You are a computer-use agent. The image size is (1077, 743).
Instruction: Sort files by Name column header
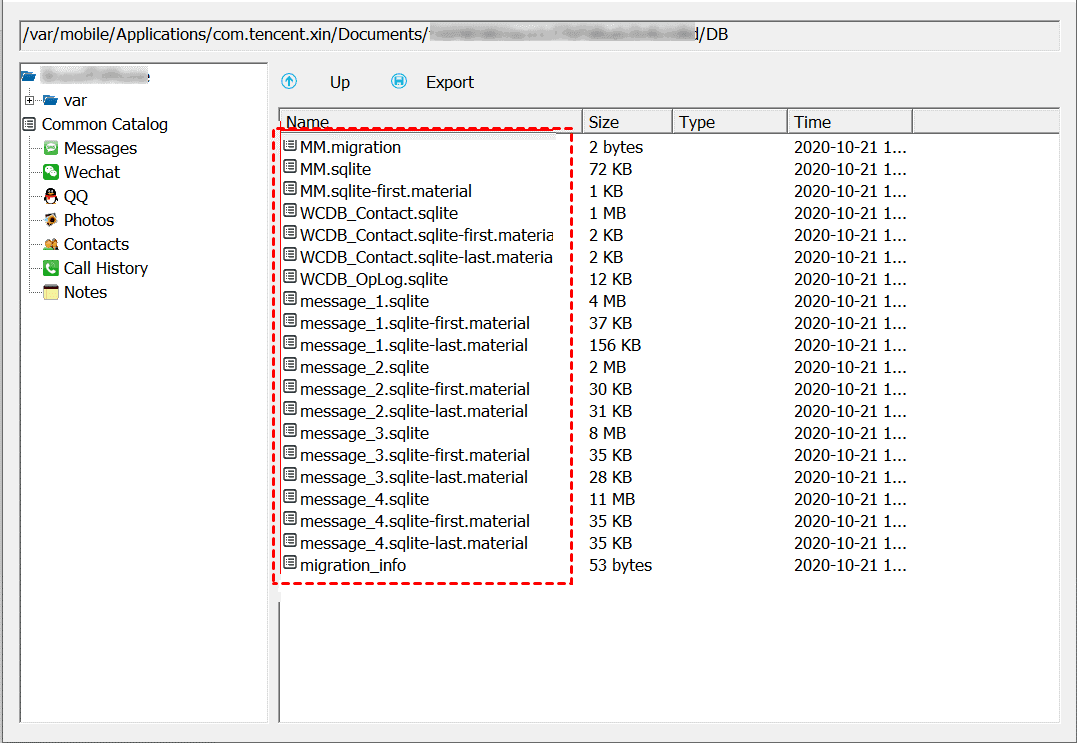click(x=430, y=122)
